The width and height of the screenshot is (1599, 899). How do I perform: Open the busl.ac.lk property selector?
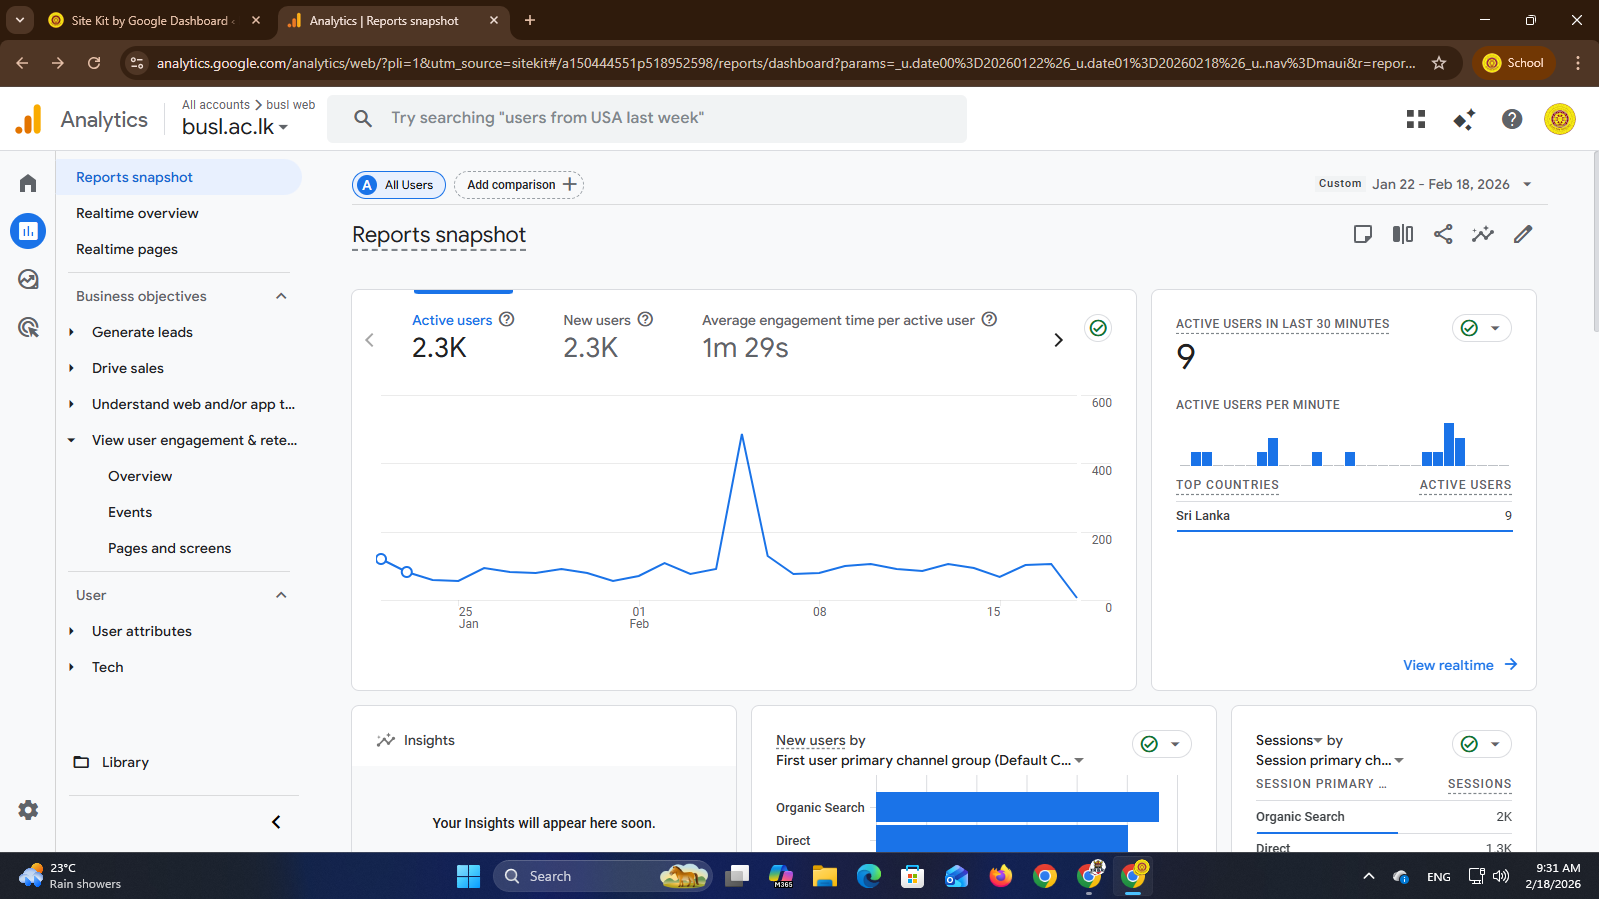click(x=235, y=127)
